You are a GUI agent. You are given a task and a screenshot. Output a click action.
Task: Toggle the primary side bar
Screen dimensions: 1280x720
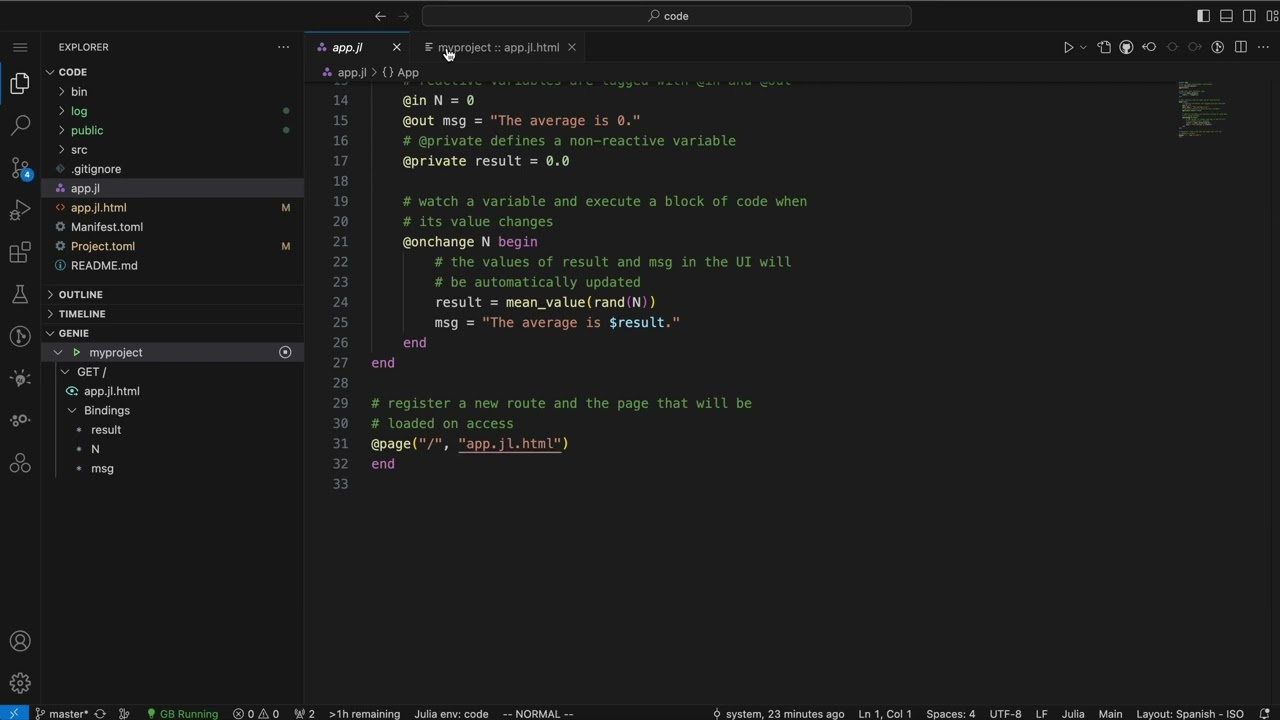tap(1203, 16)
